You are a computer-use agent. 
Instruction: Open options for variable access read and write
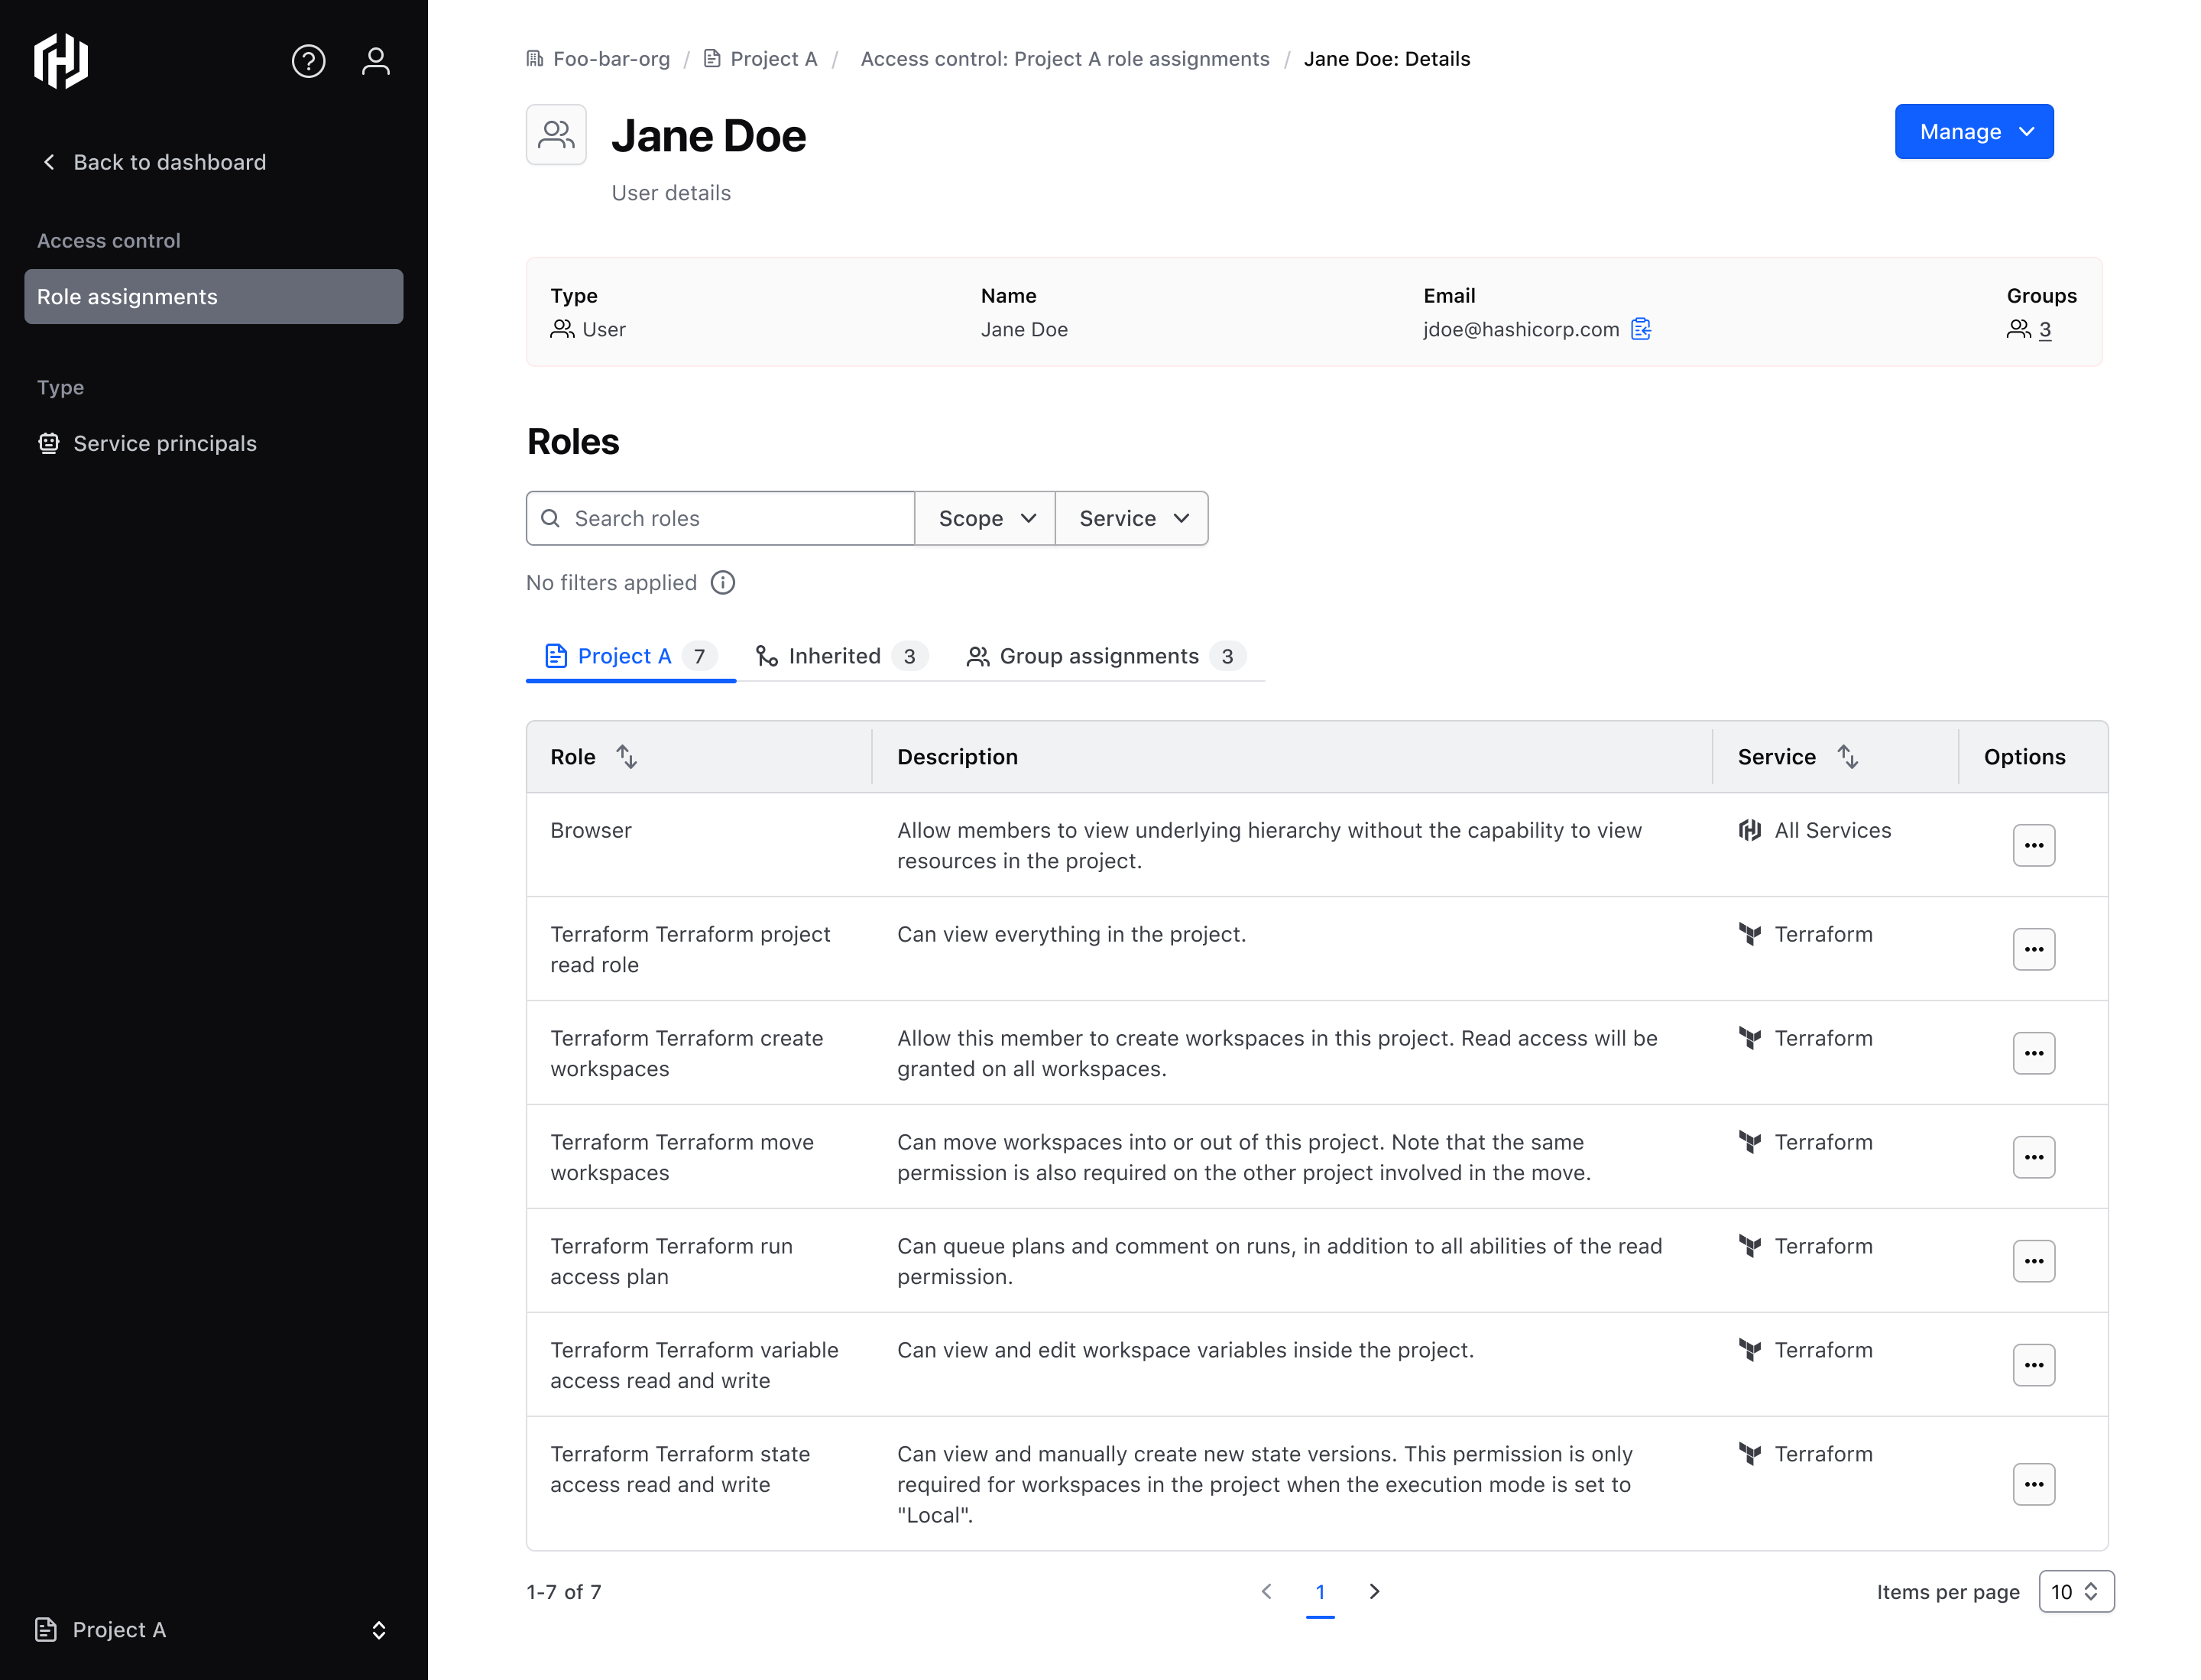[x=2033, y=1365]
